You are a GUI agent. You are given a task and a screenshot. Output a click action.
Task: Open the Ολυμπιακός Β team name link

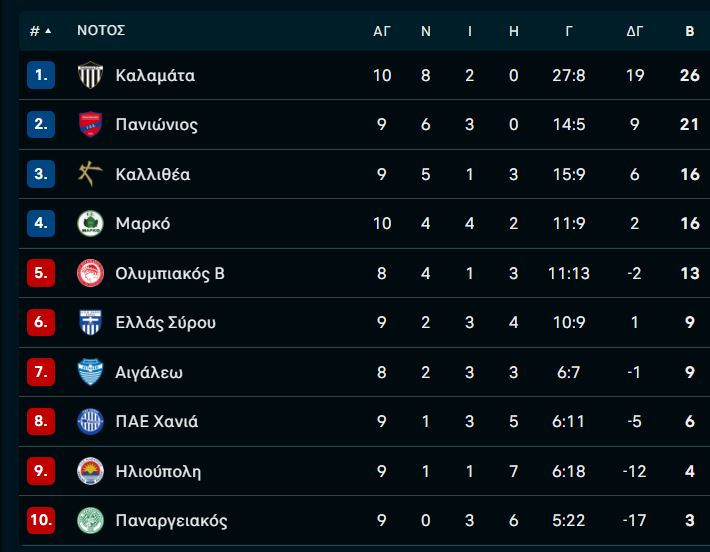pos(170,273)
